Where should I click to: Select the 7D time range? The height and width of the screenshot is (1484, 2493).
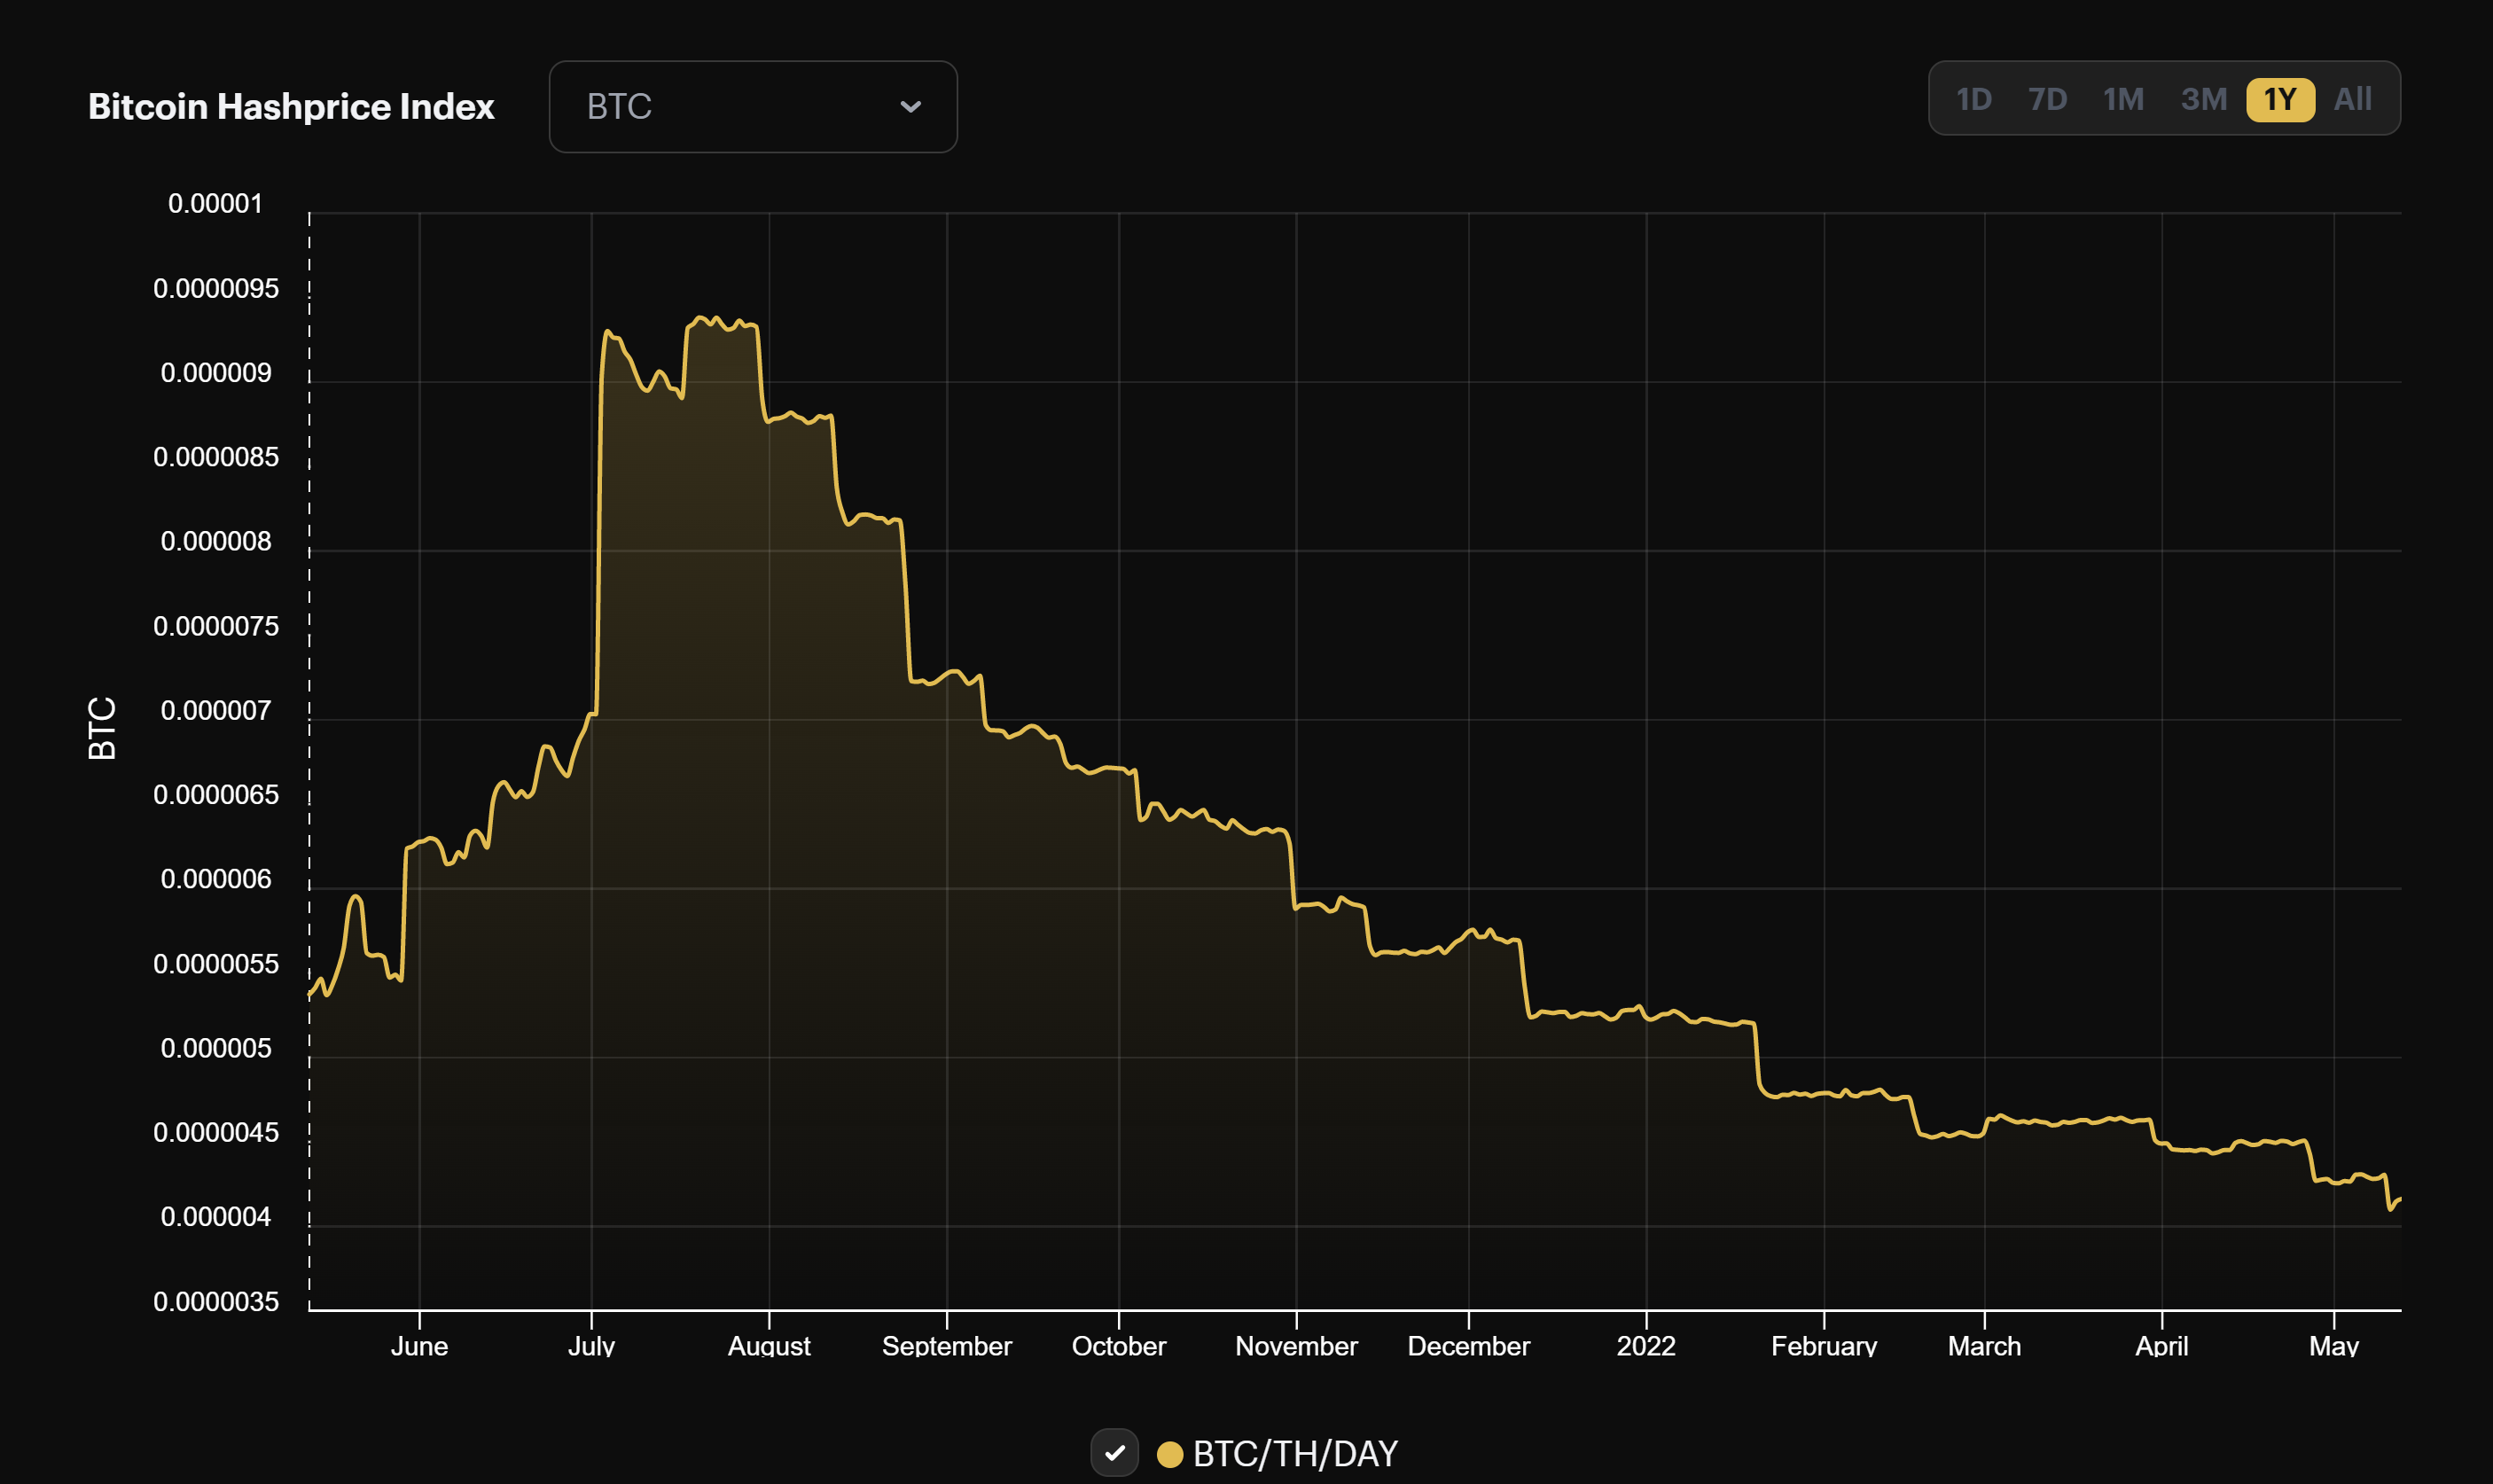coord(2049,99)
